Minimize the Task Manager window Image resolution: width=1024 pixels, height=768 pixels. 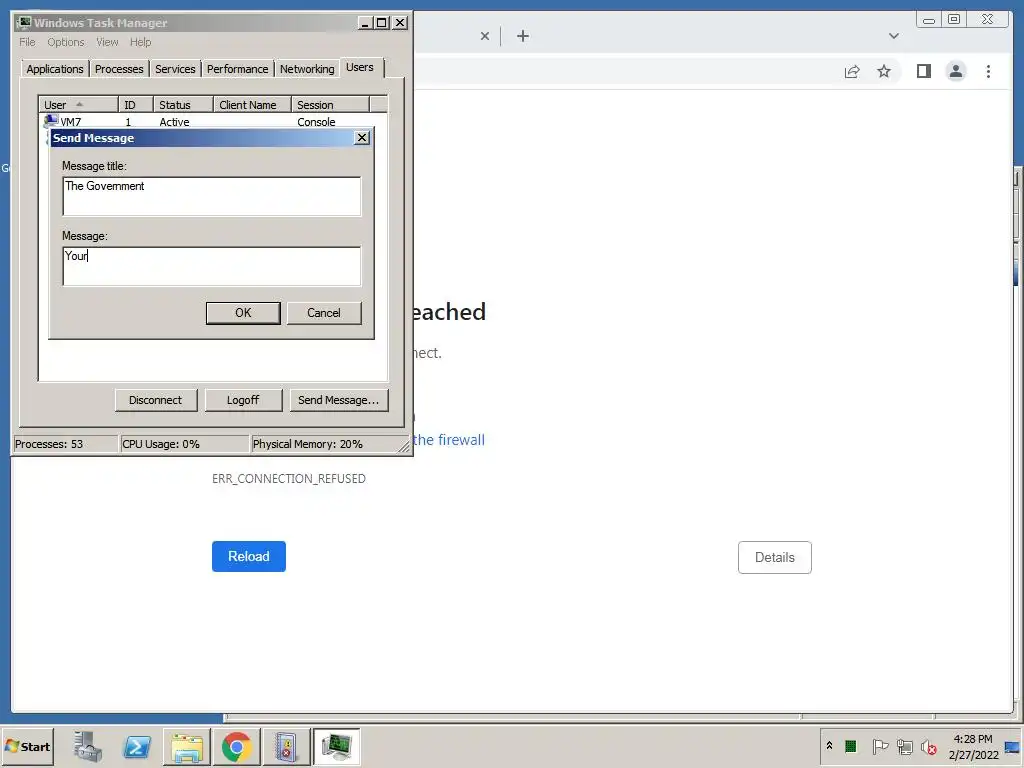(365, 23)
